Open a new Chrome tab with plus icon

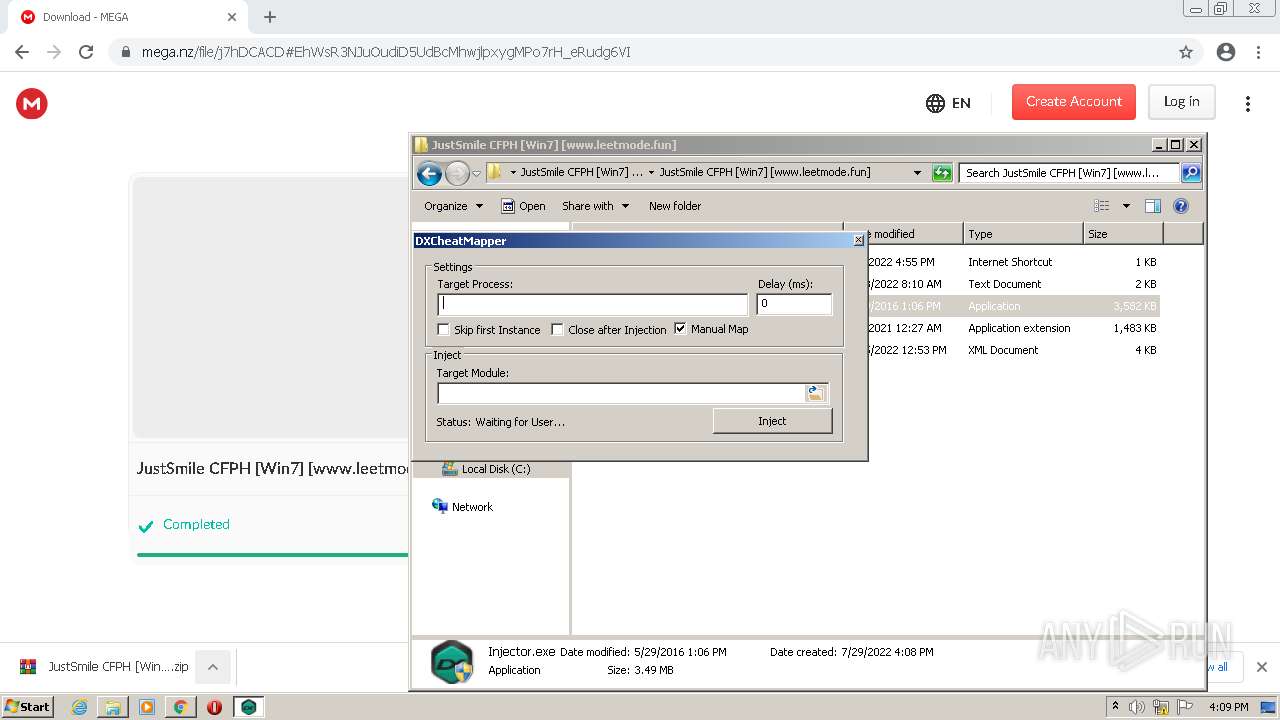click(270, 17)
